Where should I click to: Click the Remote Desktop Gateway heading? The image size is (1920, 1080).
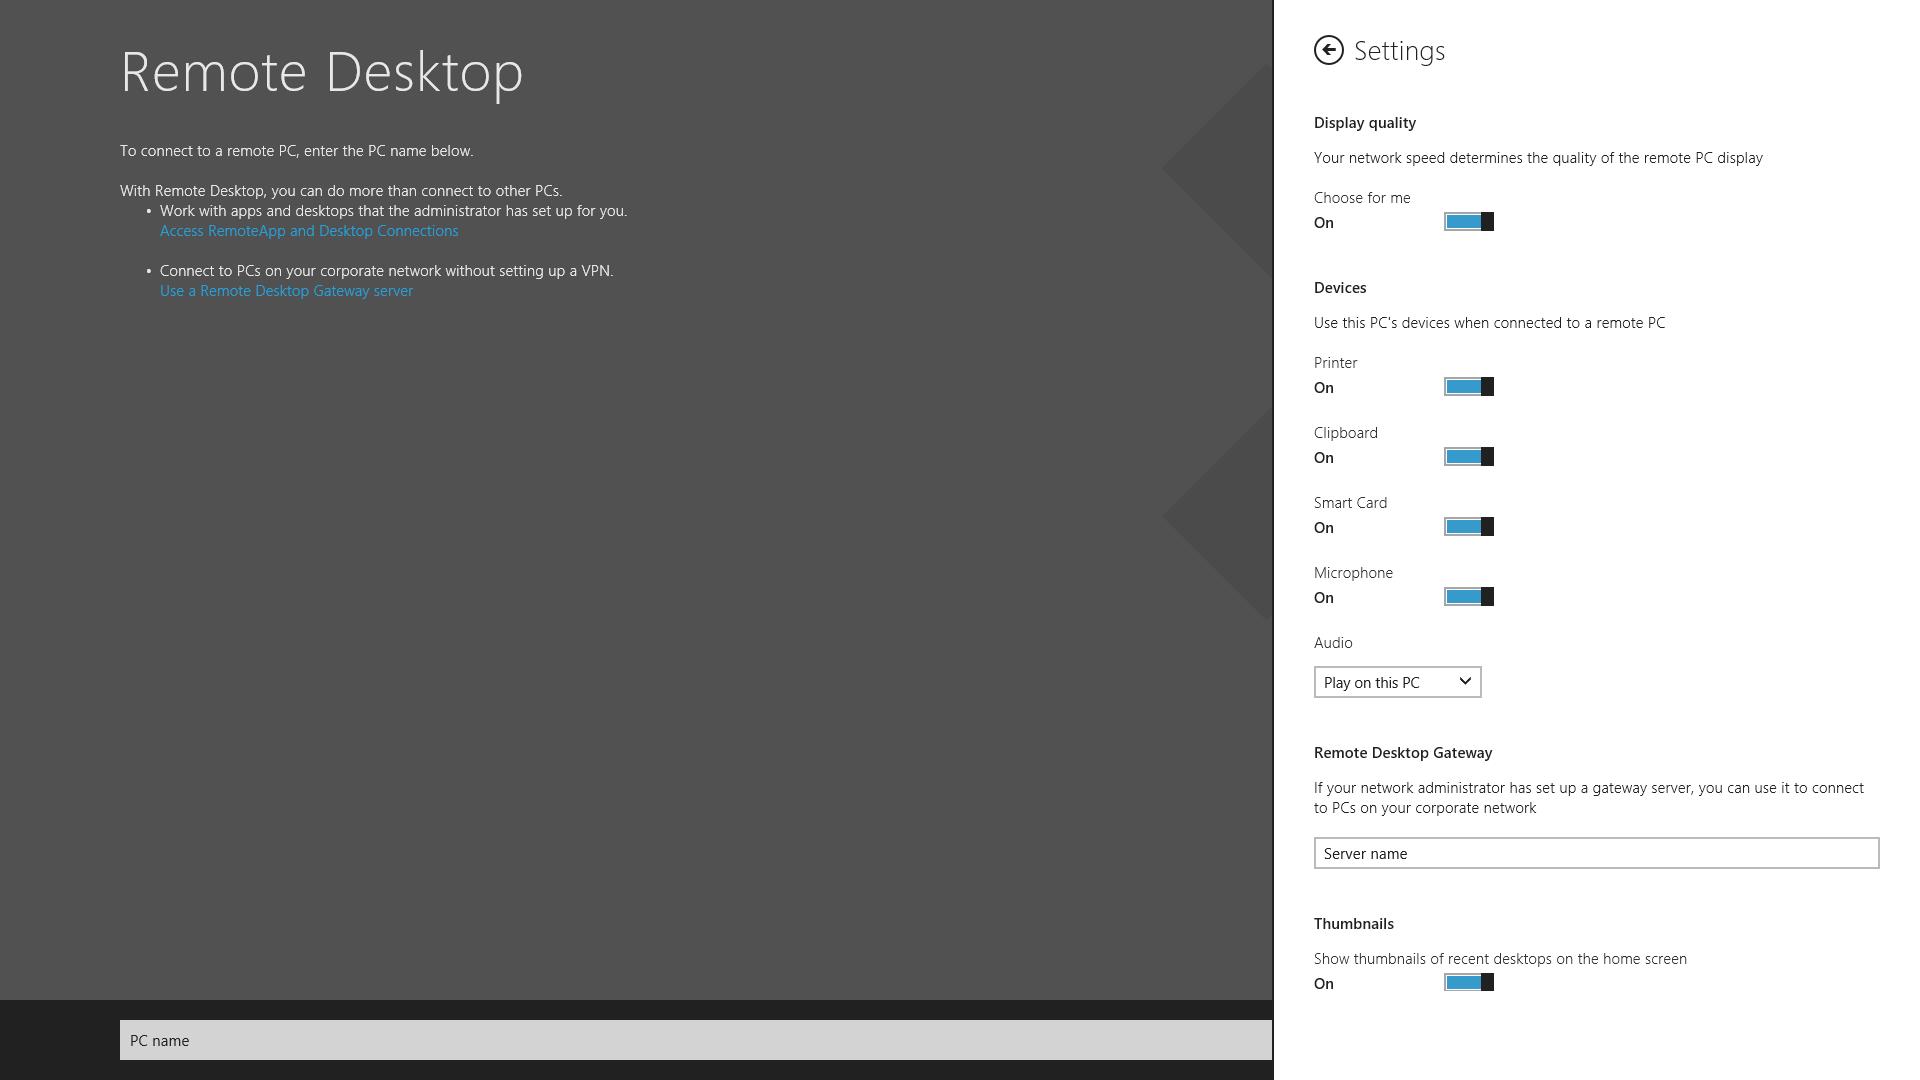(1402, 753)
